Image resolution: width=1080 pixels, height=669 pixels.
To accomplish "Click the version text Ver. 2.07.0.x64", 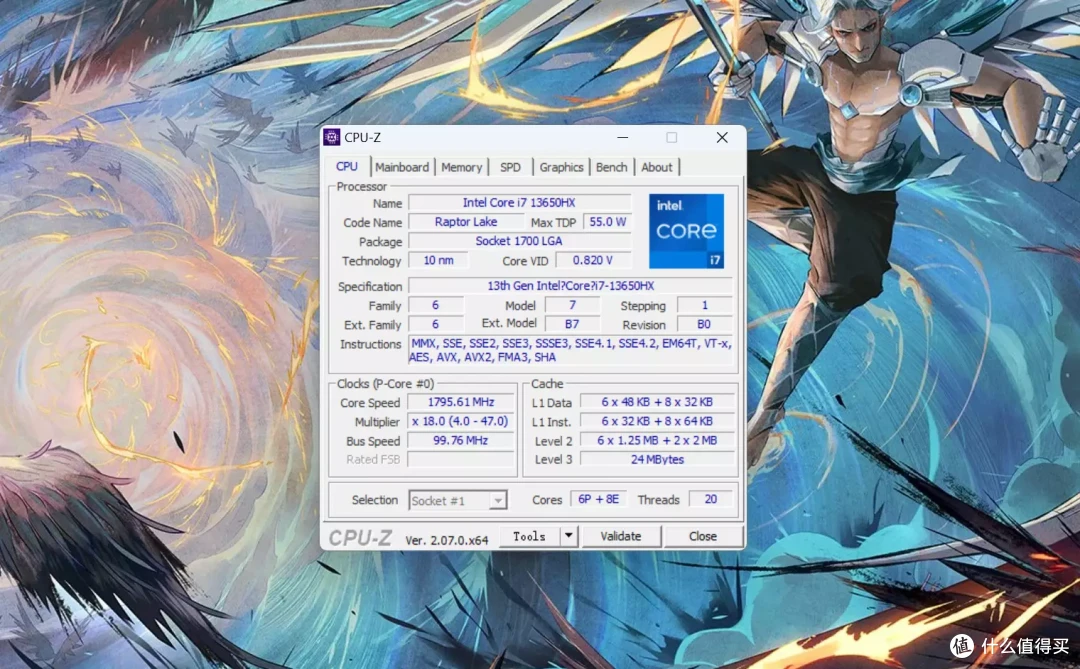I will [446, 540].
